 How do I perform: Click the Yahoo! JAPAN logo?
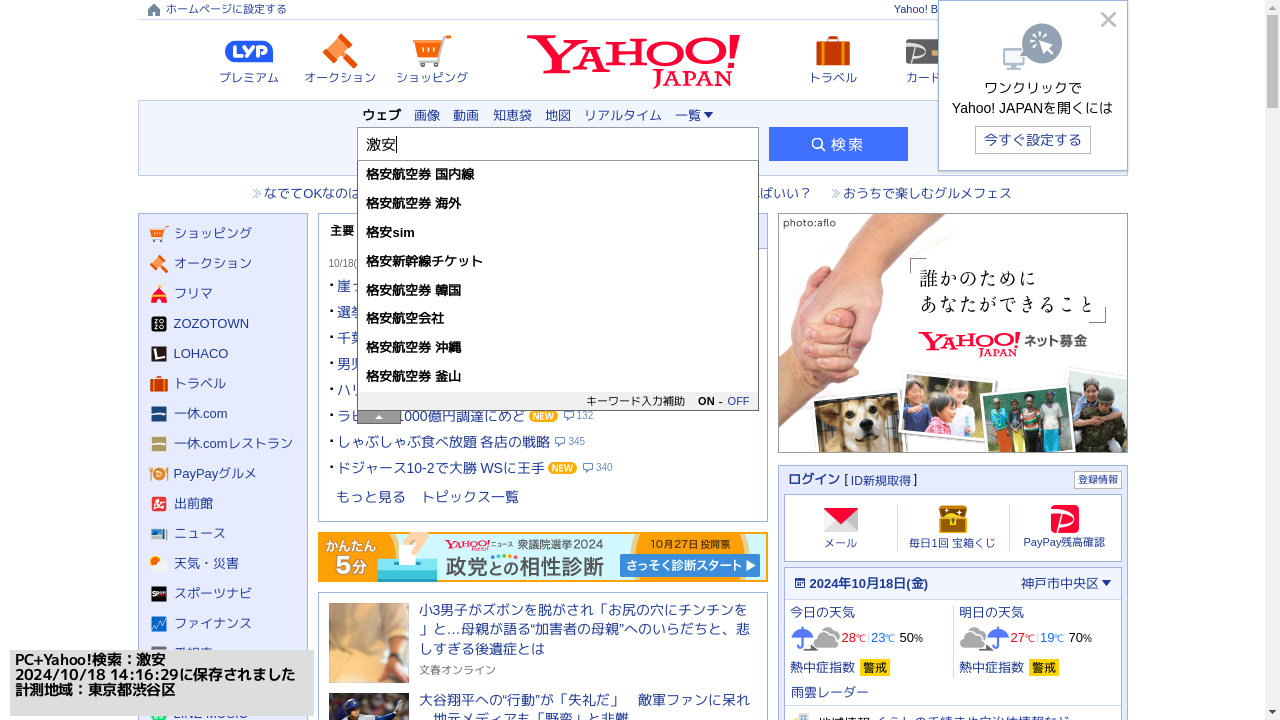(634, 60)
